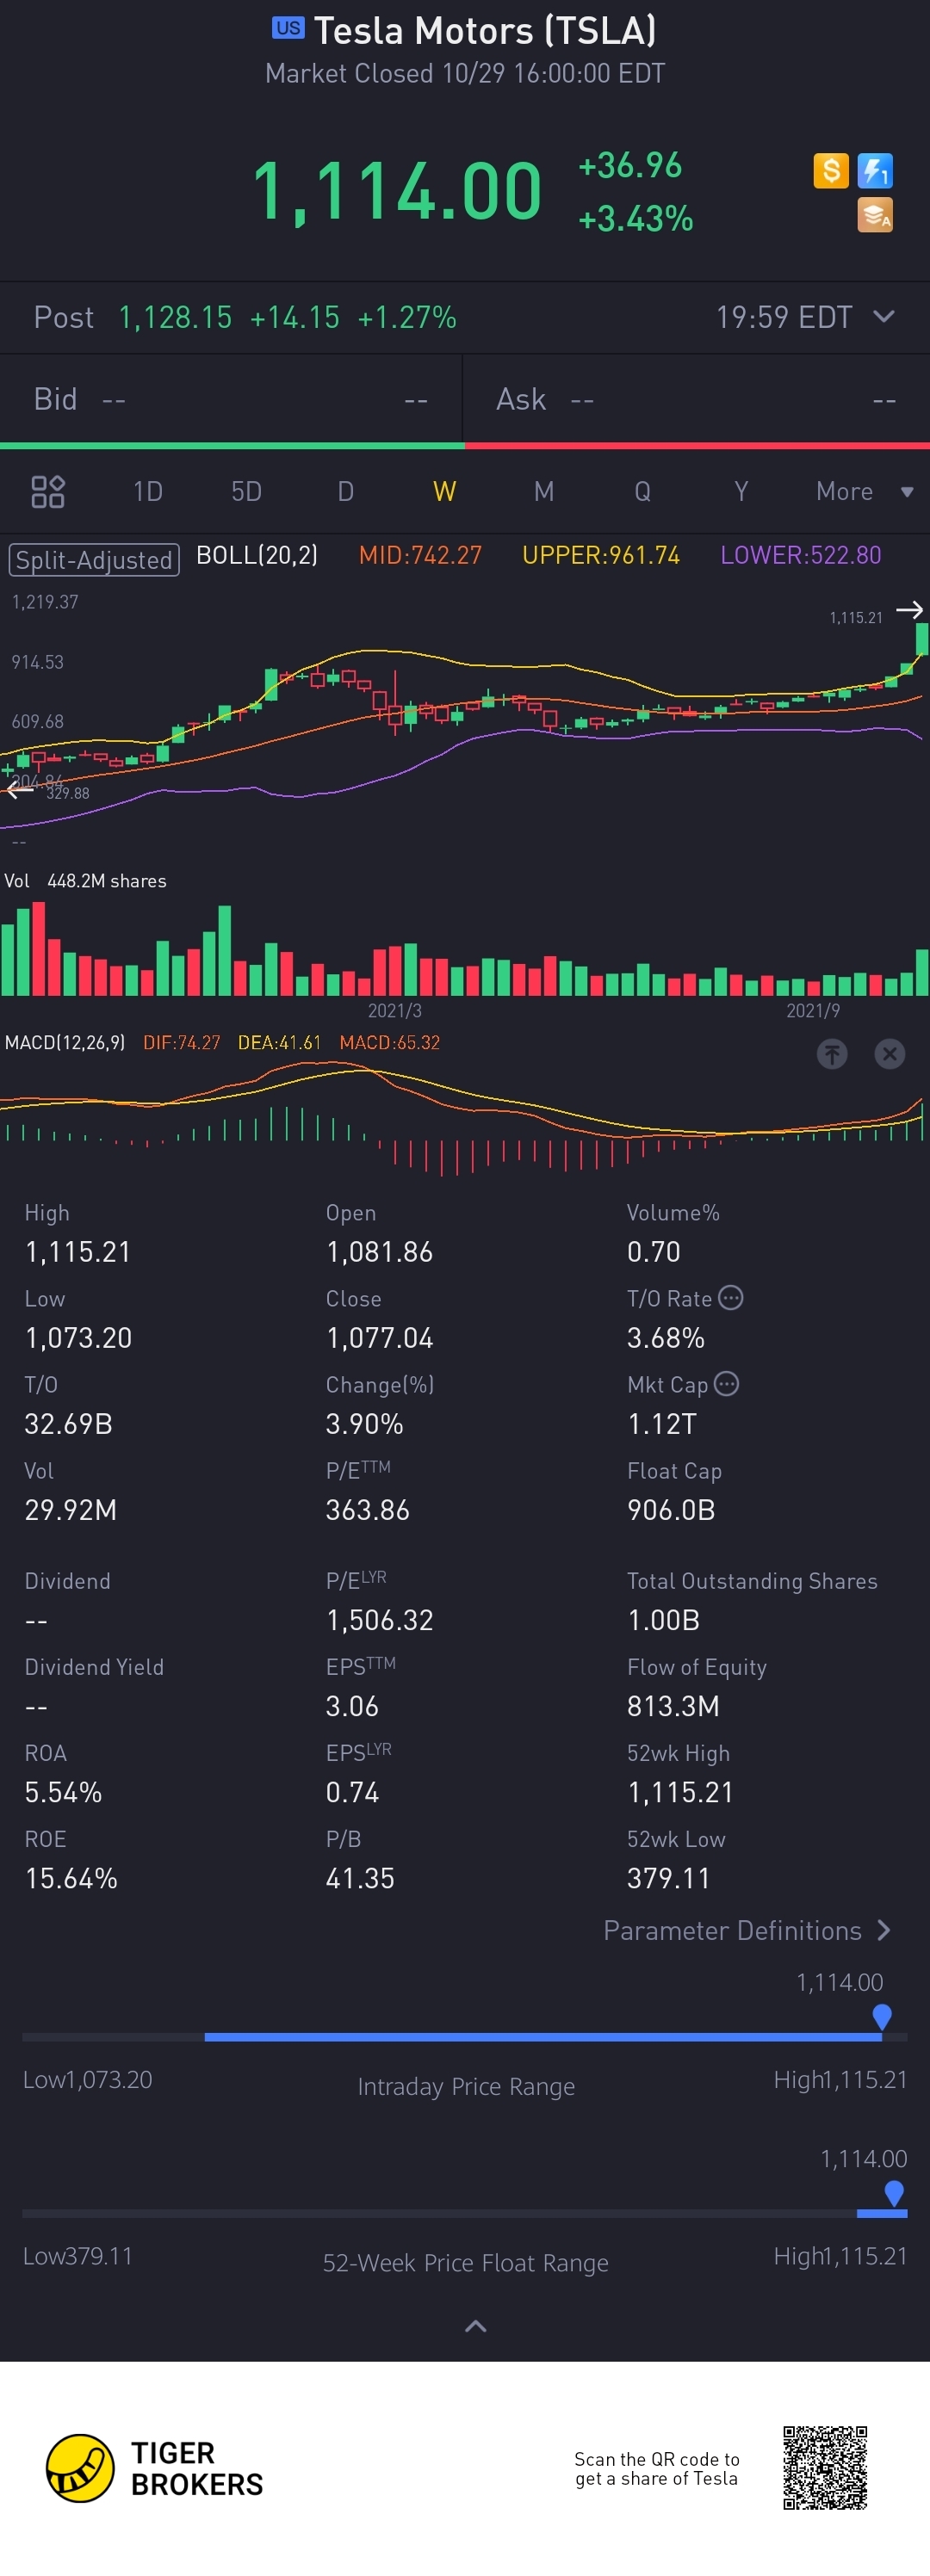930x2576 pixels.
Task: Tap the tallest green volume bar
Action: point(225,950)
